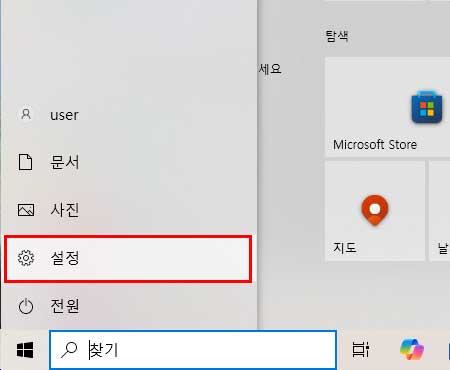The image size is (450, 370).
Task: Click the magnifier icon in search box
Action: click(69, 350)
